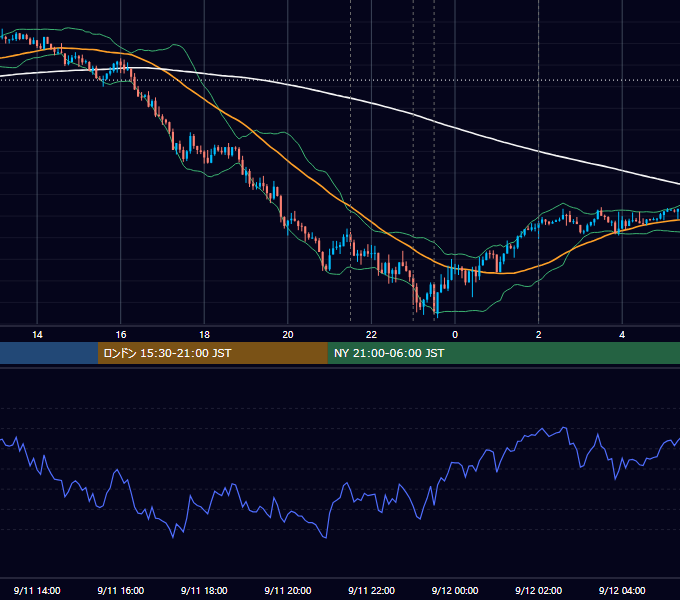Click the 2 hour axis label

539,335
